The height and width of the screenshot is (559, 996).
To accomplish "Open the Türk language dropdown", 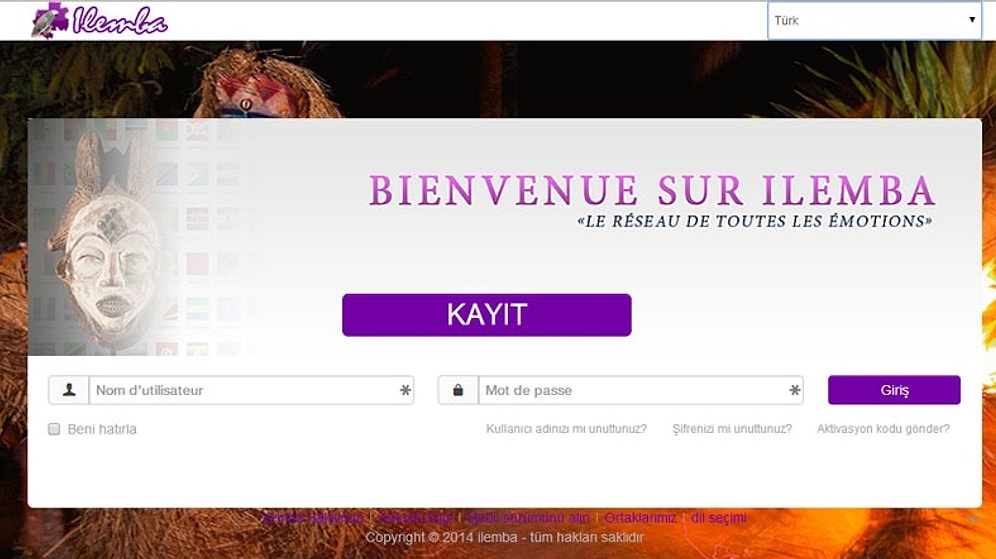I will (x=873, y=20).
